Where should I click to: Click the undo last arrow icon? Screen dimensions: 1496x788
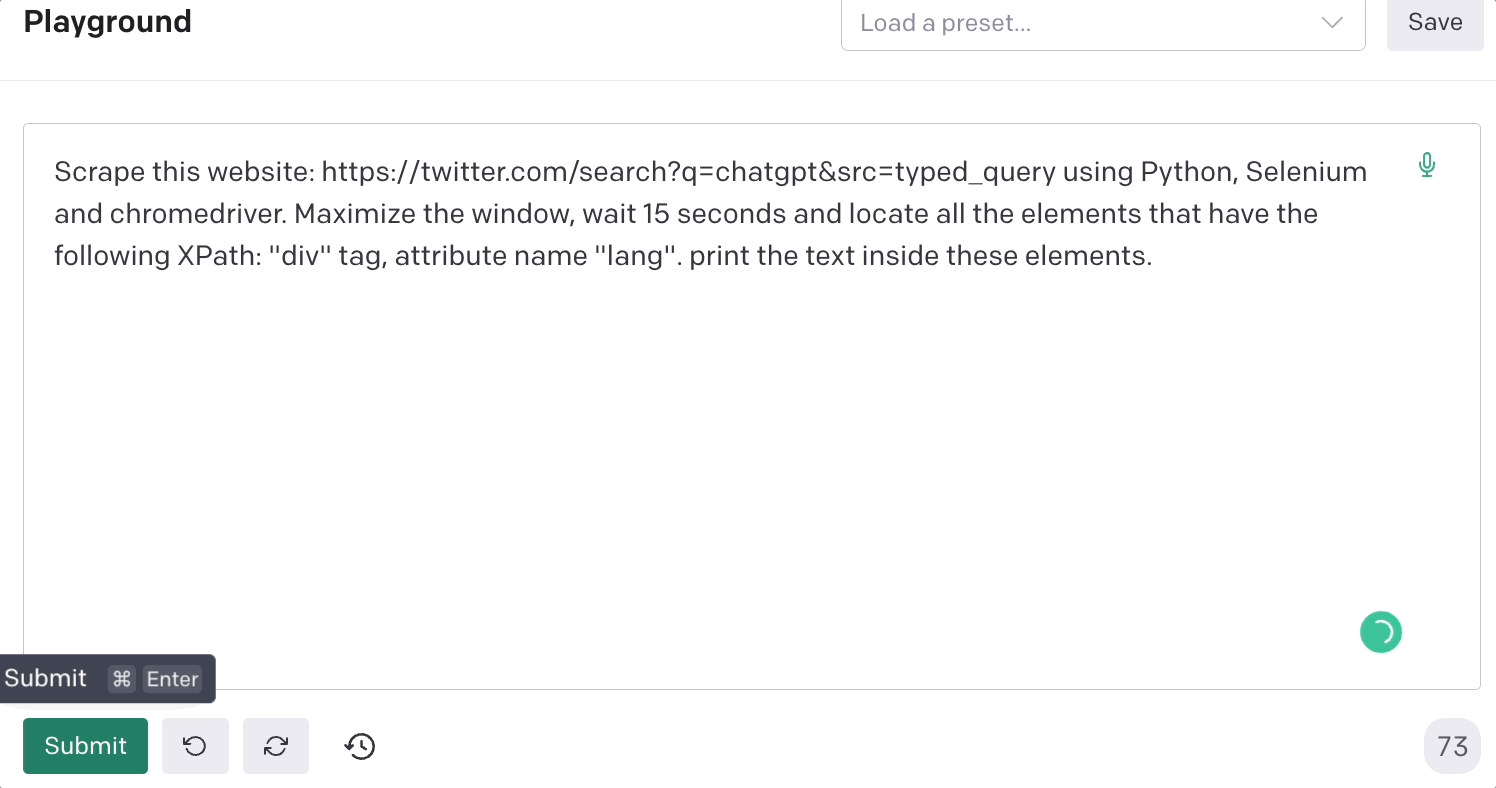(195, 746)
